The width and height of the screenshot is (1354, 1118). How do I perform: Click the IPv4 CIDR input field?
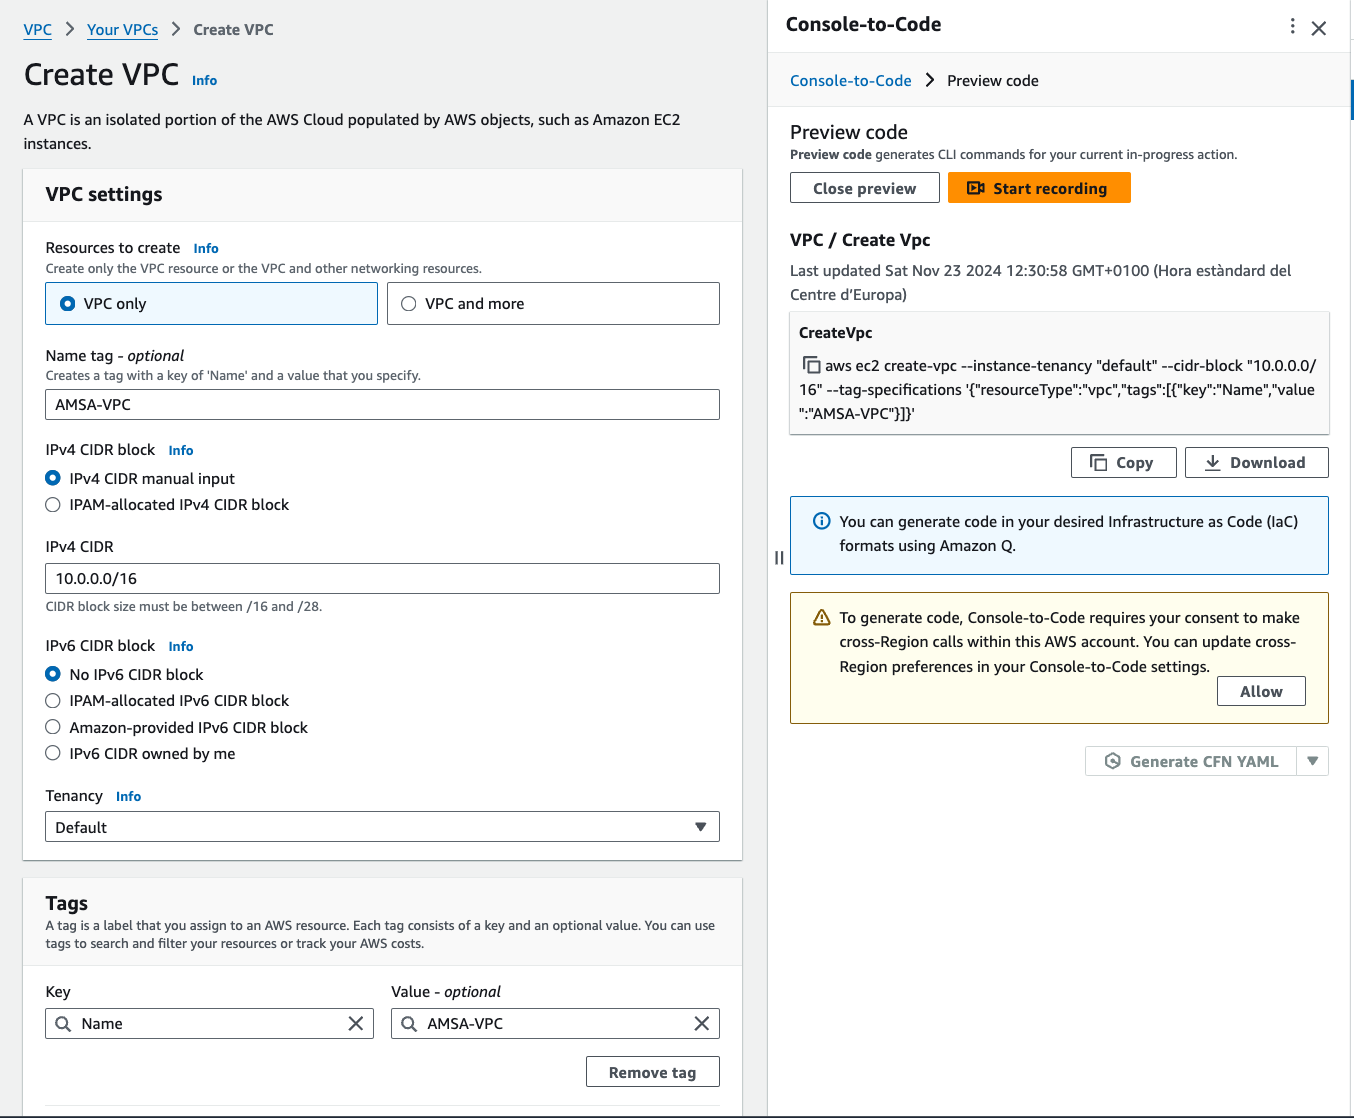point(382,578)
